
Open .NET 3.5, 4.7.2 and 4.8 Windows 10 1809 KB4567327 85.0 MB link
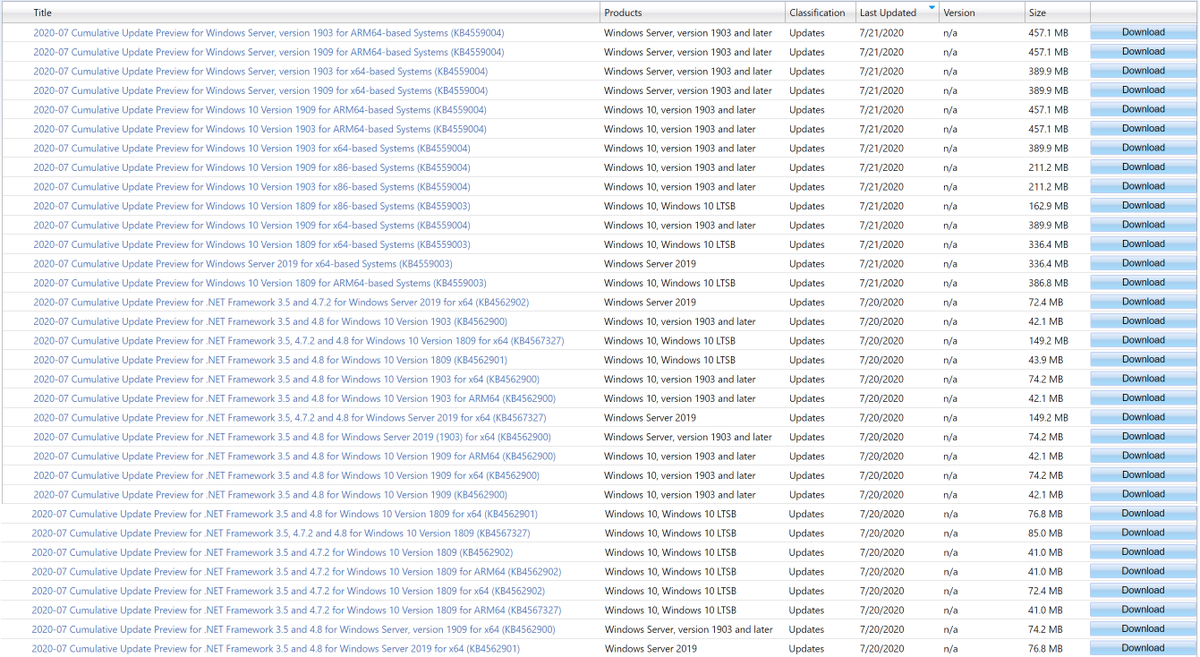click(281, 533)
